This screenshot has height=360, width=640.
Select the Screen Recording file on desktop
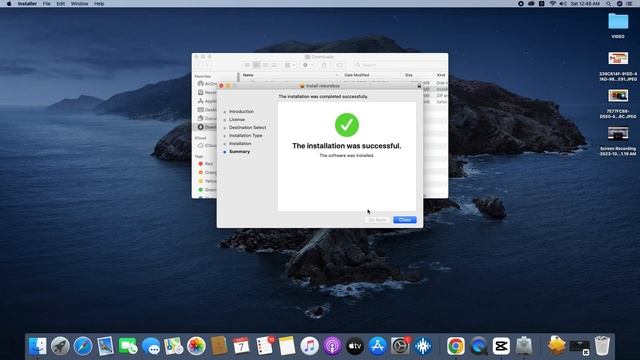click(618, 141)
